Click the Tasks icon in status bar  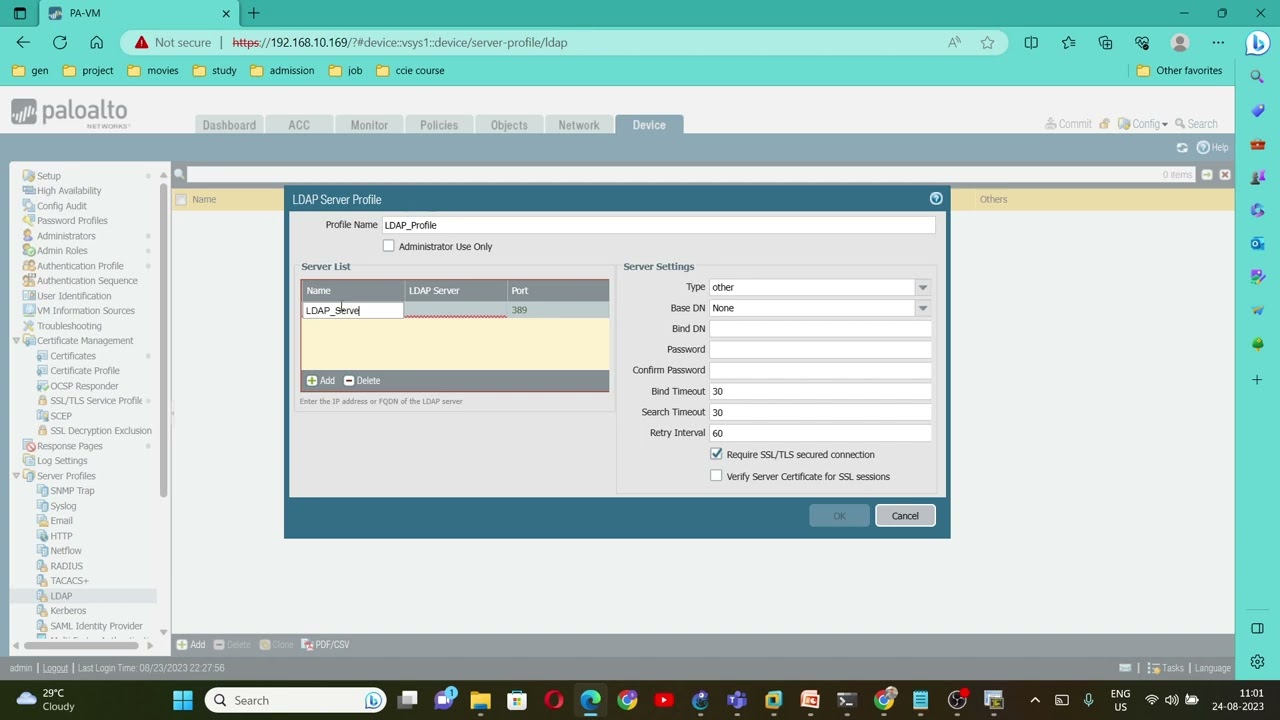(x=1154, y=668)
